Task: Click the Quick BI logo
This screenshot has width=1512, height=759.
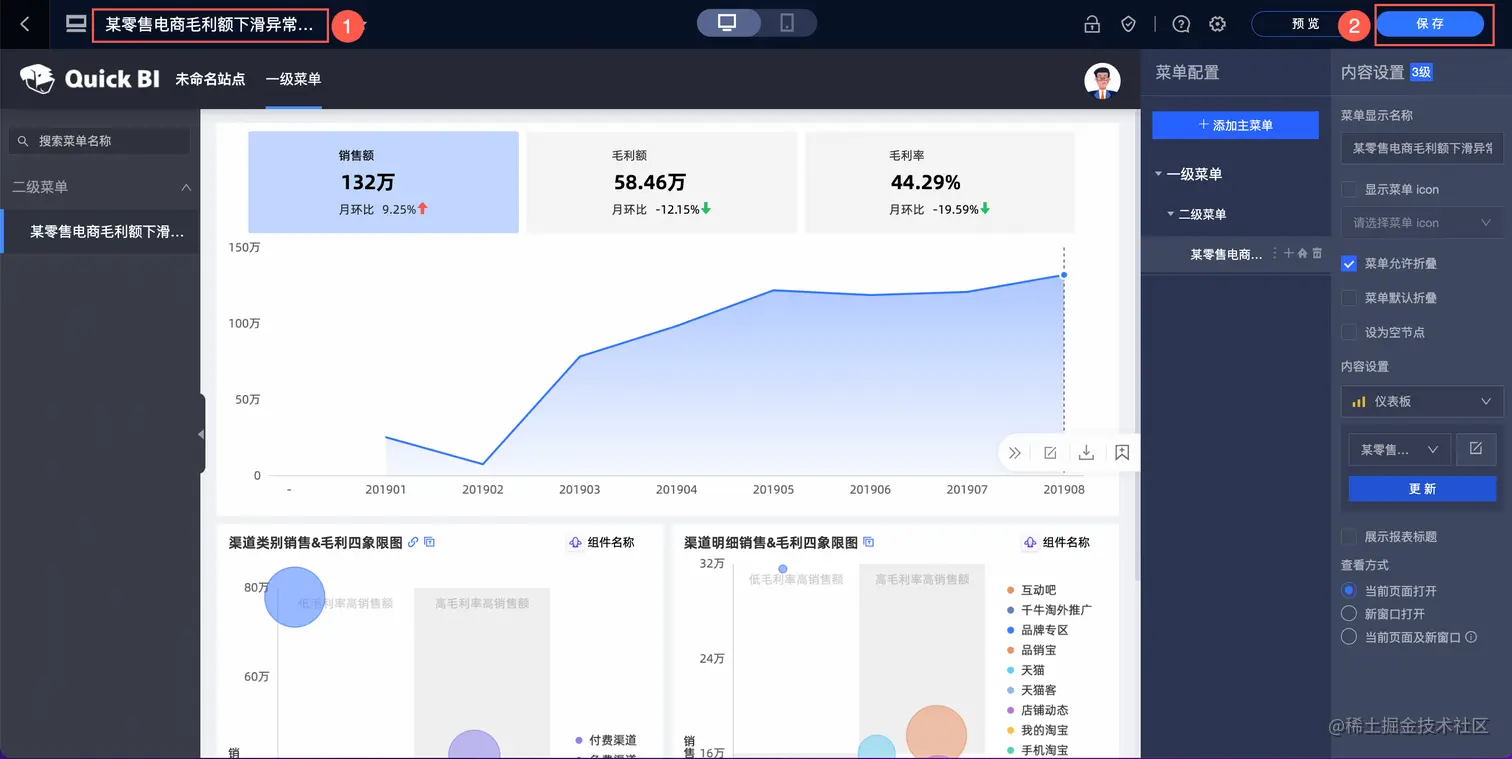Action: [x=90, y=79]
